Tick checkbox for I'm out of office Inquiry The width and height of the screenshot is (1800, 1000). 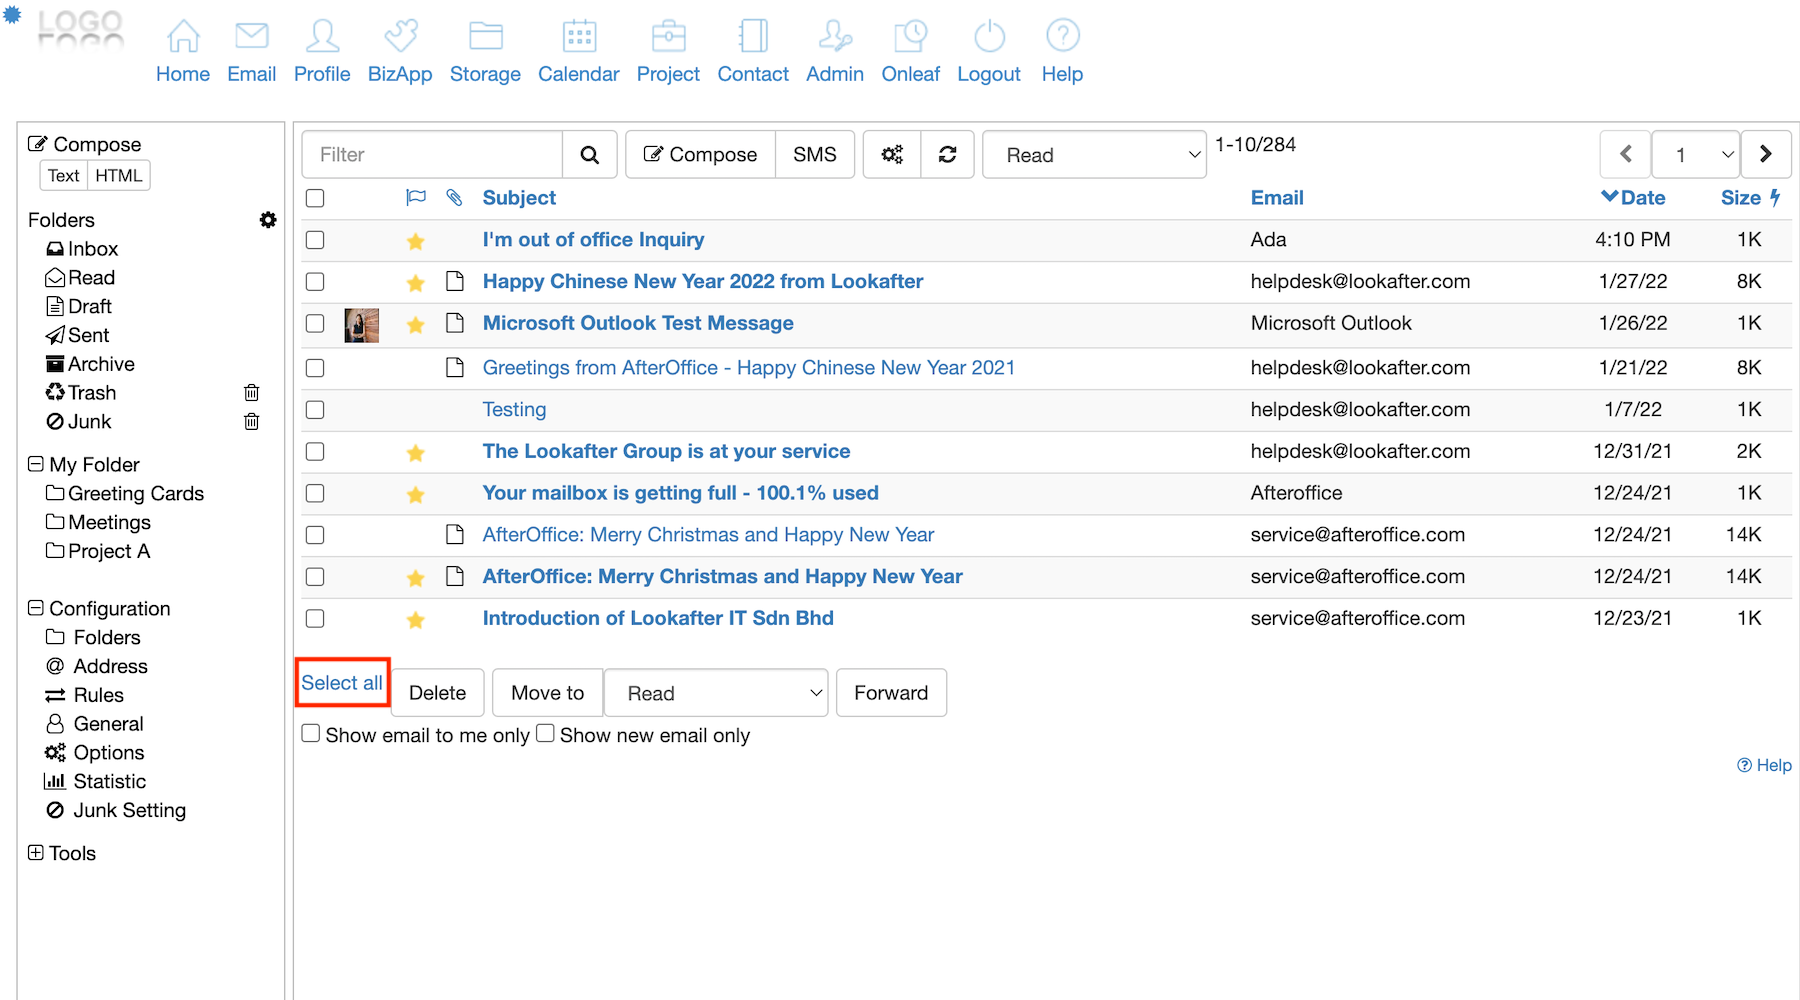(315, 240)
